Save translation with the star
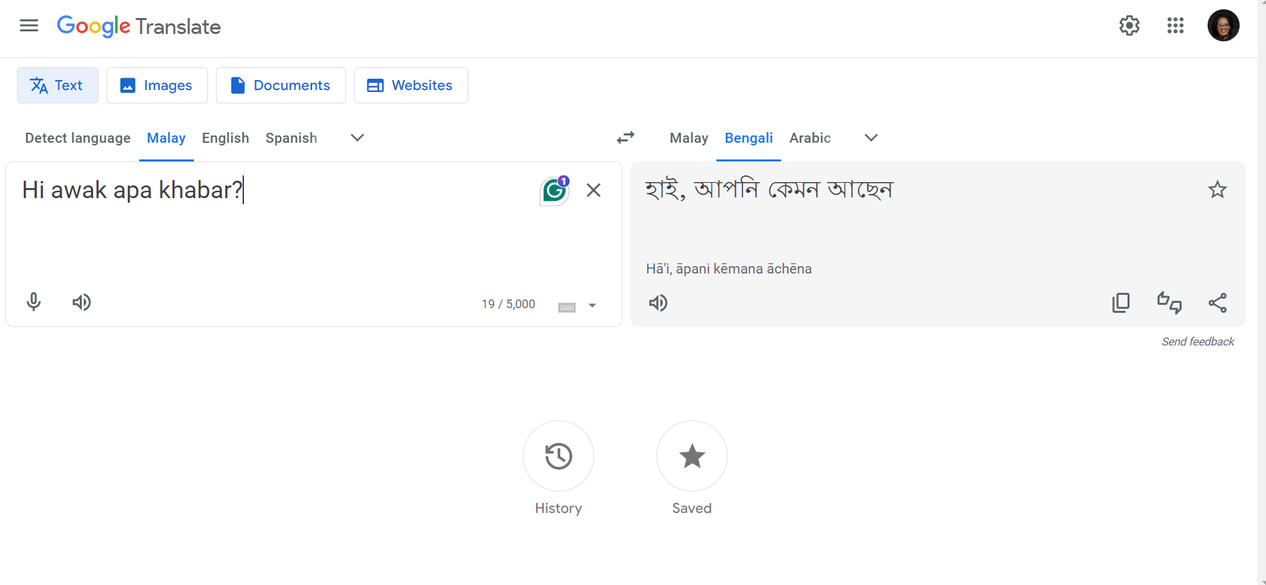Image resolution: width=1266 pixels, height=585 pixels. [1217, 190]
